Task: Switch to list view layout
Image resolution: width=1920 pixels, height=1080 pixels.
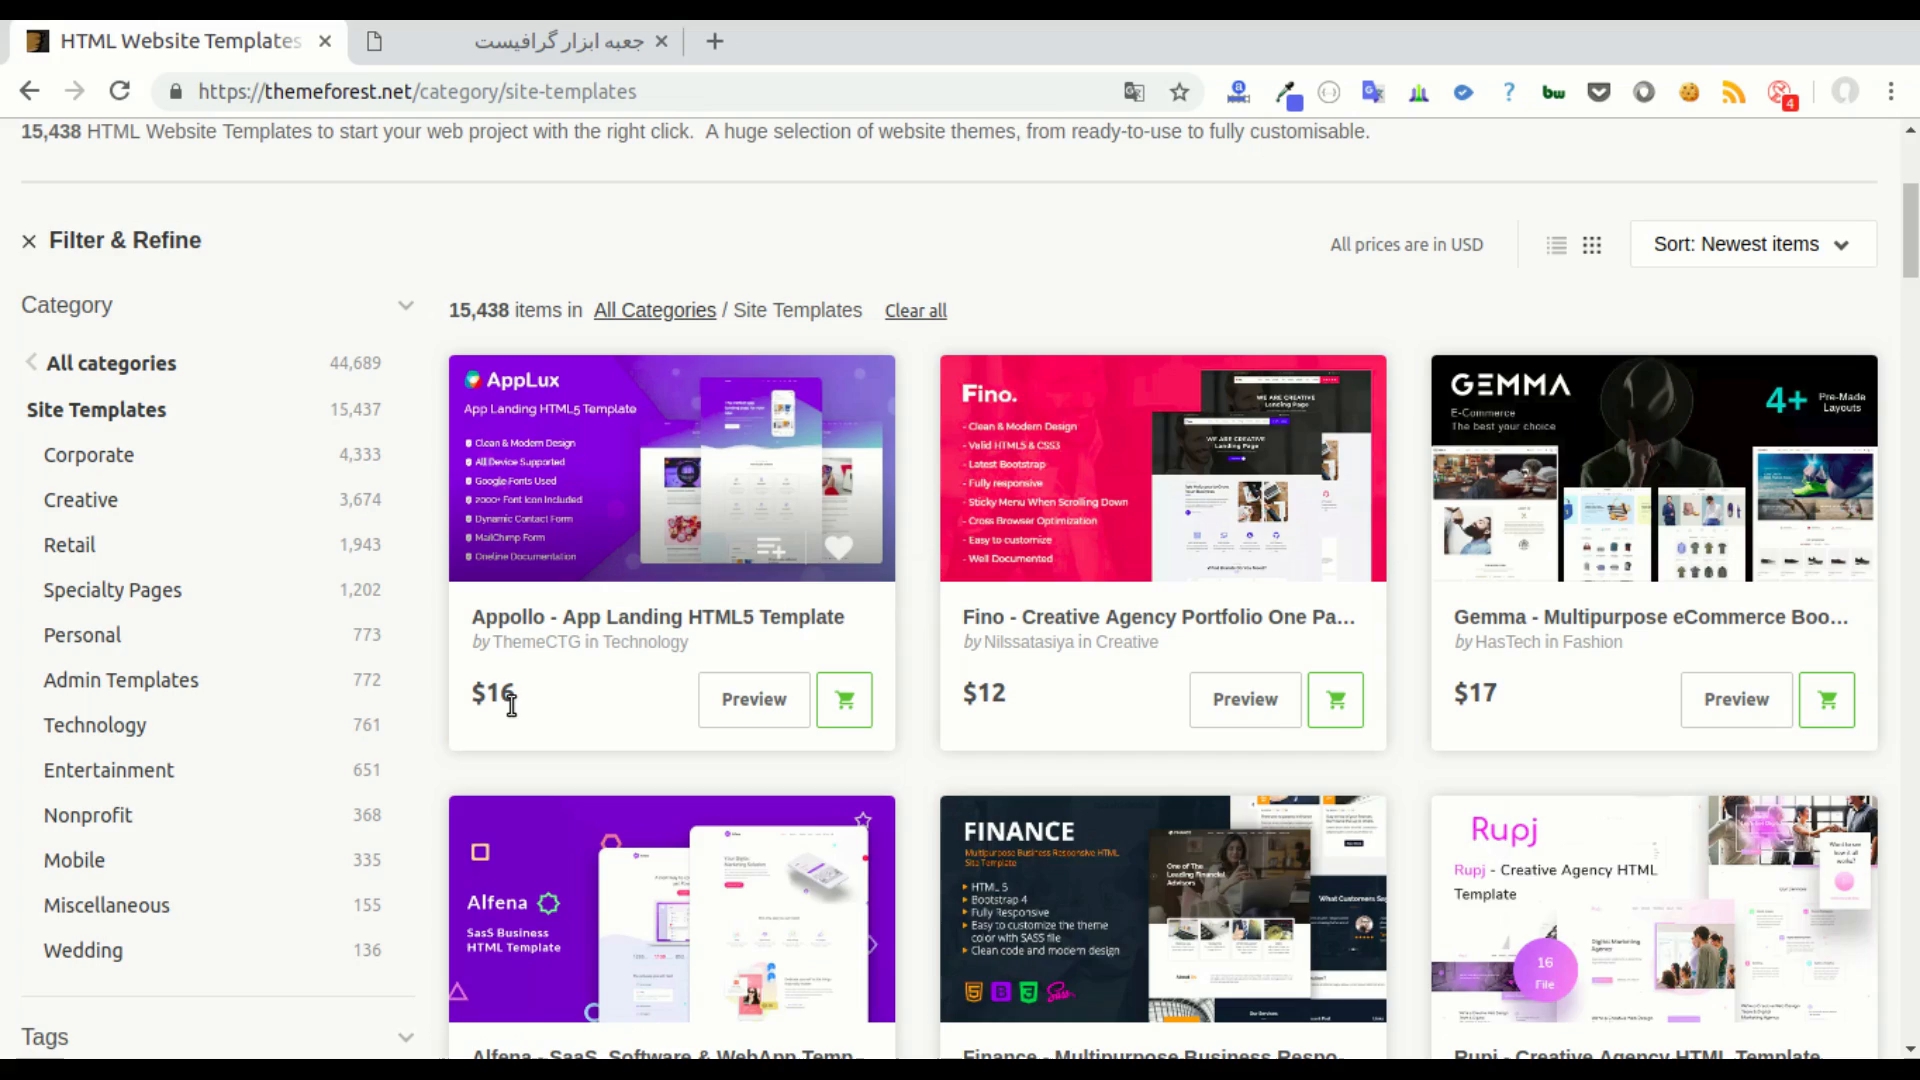Action: (1556, 245)
